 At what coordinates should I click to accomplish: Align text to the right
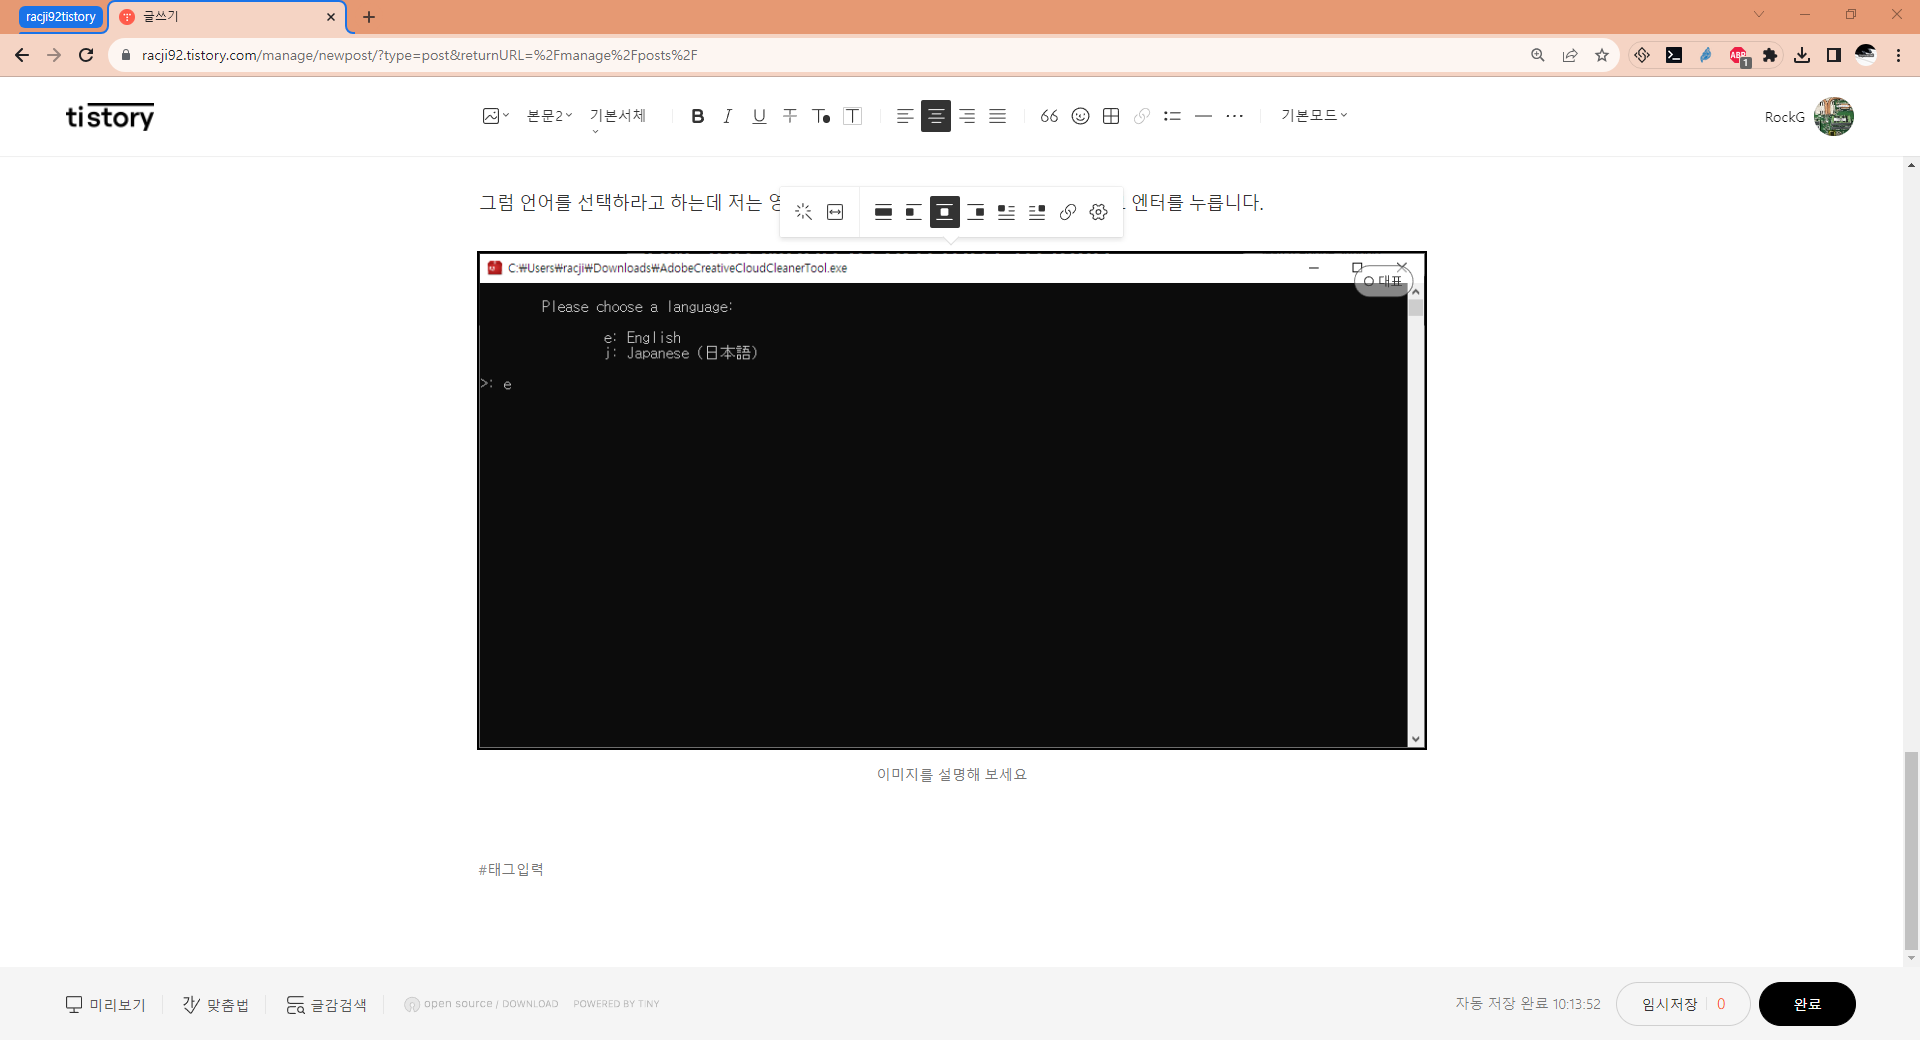point(967,116)
